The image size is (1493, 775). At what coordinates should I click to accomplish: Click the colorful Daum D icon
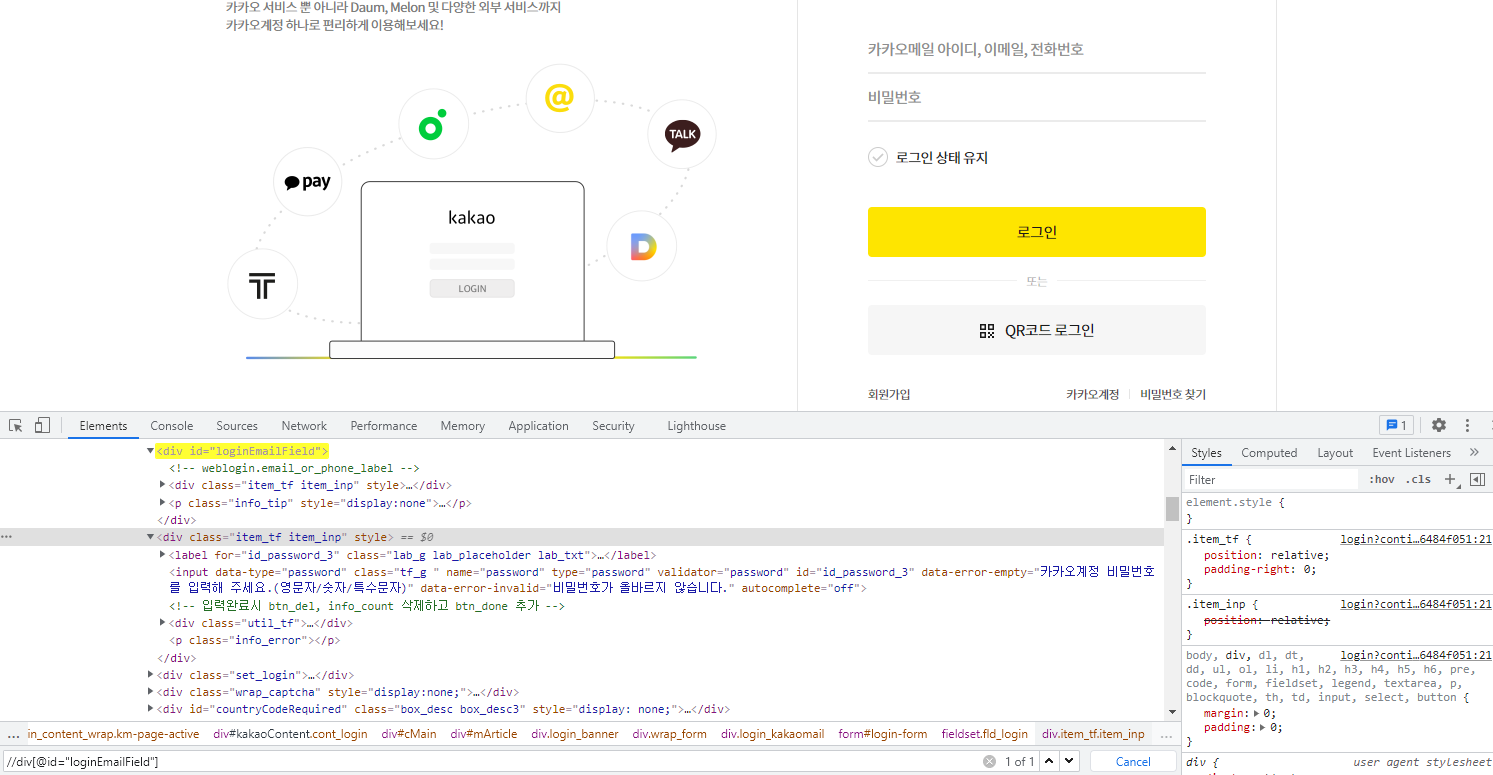pos(642,245)
